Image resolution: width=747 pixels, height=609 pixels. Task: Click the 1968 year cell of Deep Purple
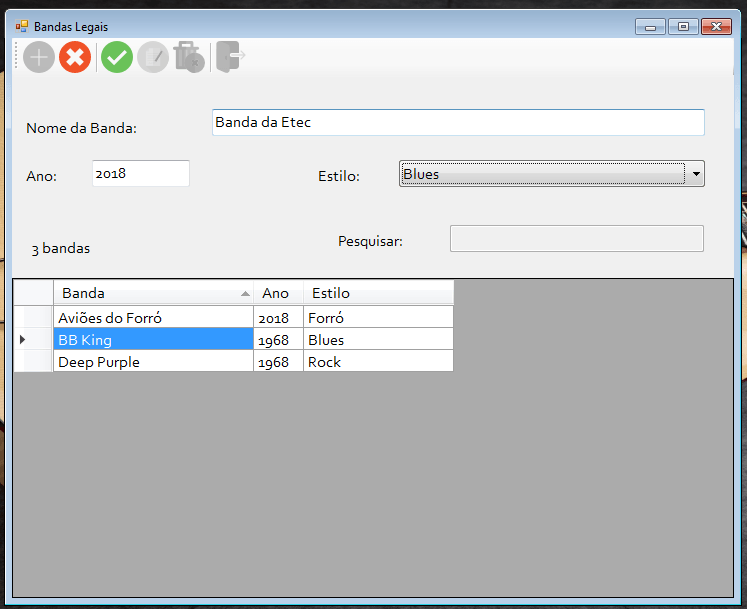(x=278, y=362)
